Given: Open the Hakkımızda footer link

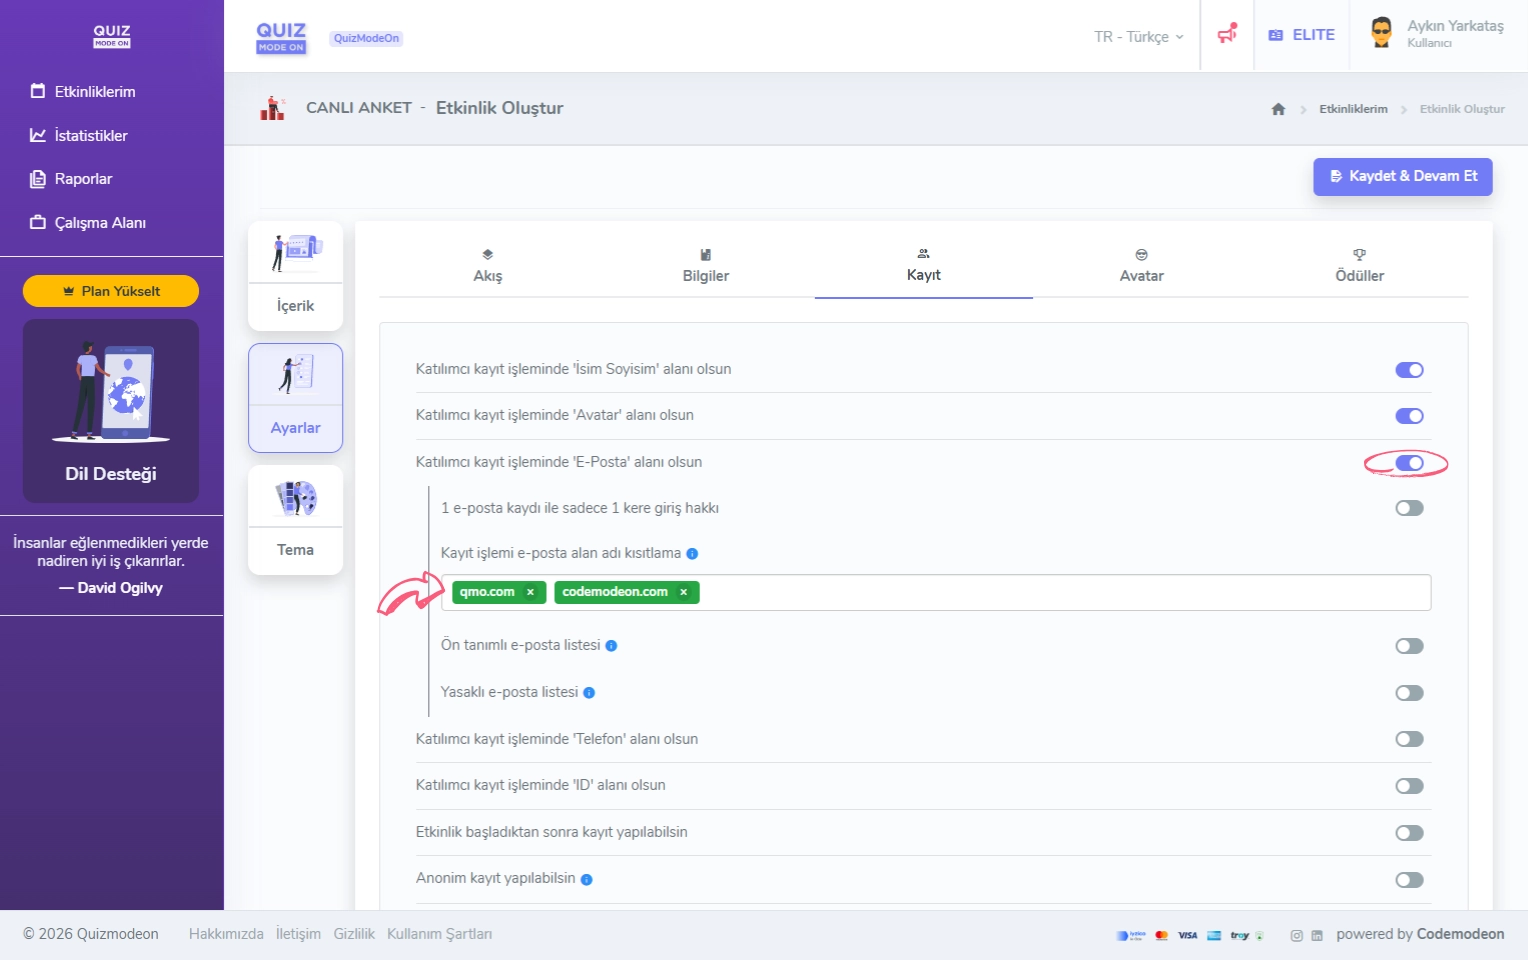Looking at the screenshot, I should (226, 934).
